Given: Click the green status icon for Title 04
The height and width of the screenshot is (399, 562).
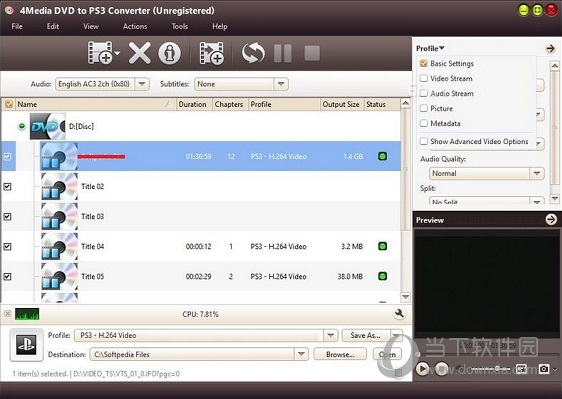Looking at the screenshot, I should click(x=382, y=246).
